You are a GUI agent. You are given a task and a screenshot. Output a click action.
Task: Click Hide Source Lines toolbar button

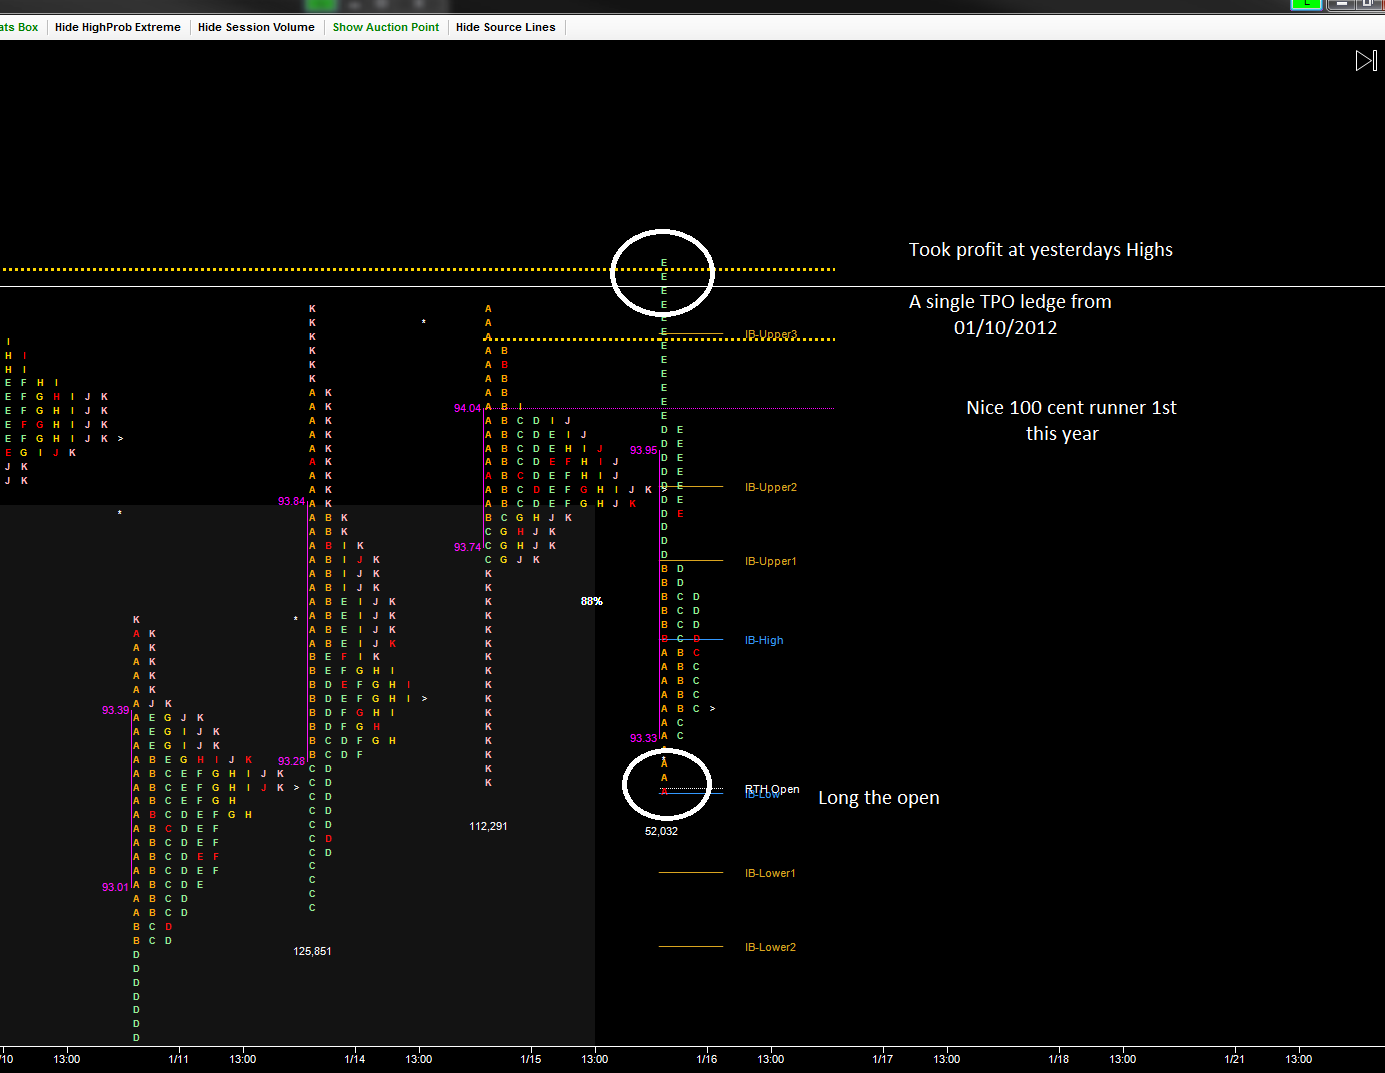click(506, 27)
